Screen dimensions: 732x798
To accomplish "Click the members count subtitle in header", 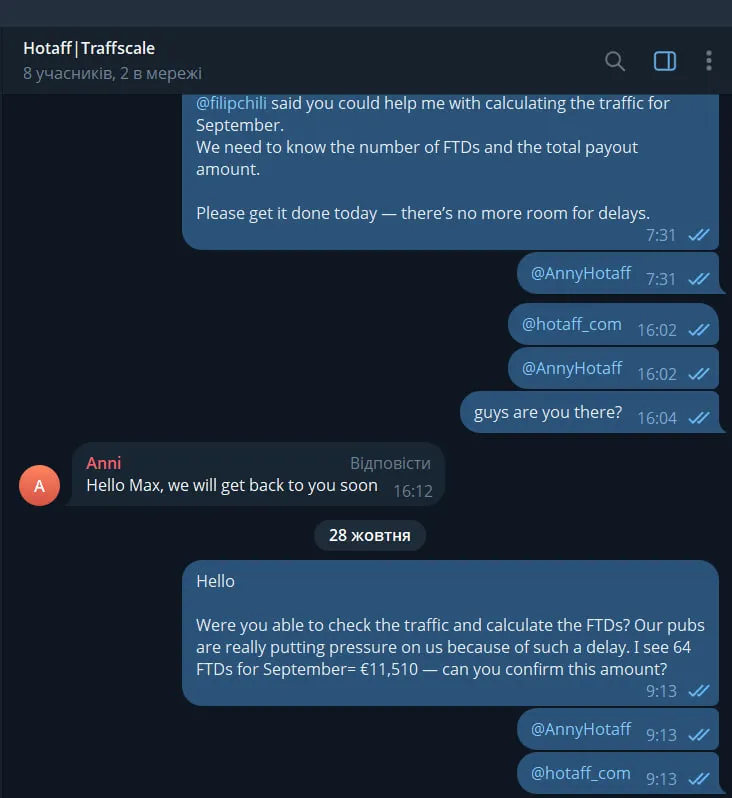I will pos(112,73).
